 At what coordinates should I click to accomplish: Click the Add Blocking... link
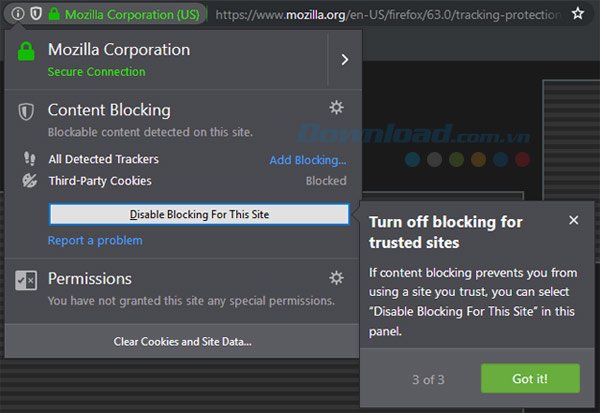tap(308, 160)
